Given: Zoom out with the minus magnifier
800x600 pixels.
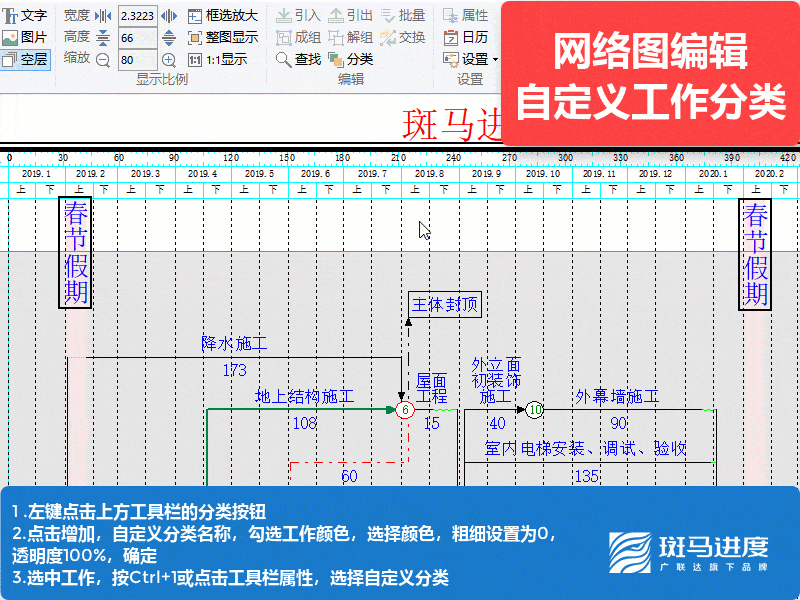Looking at the screenshot, I should click(103, 60).
